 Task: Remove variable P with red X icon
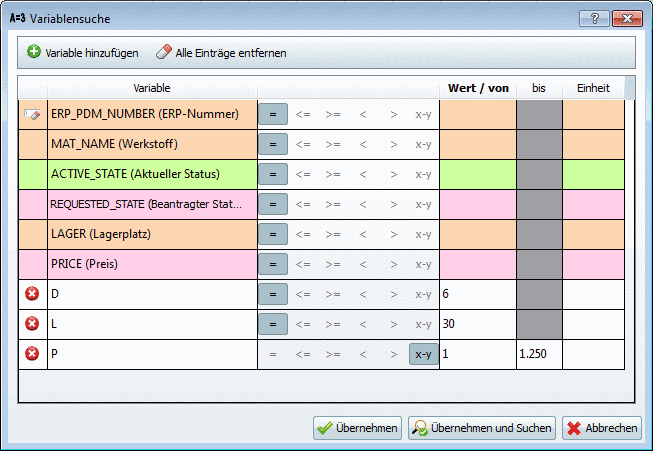32,354
